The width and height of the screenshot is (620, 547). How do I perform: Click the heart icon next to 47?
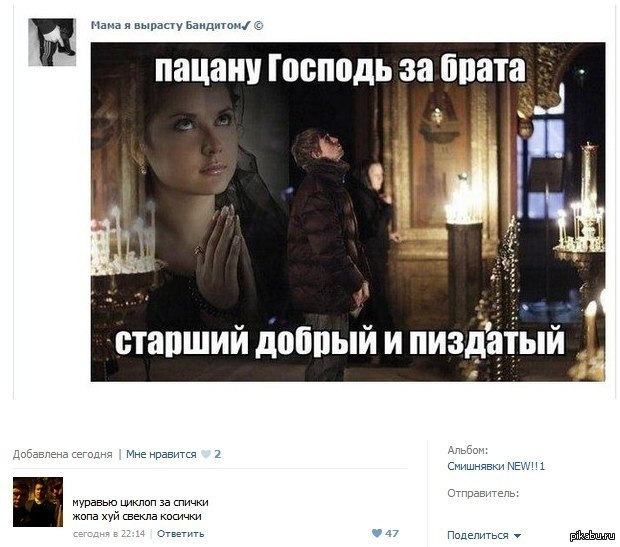[x=377, y=533]
